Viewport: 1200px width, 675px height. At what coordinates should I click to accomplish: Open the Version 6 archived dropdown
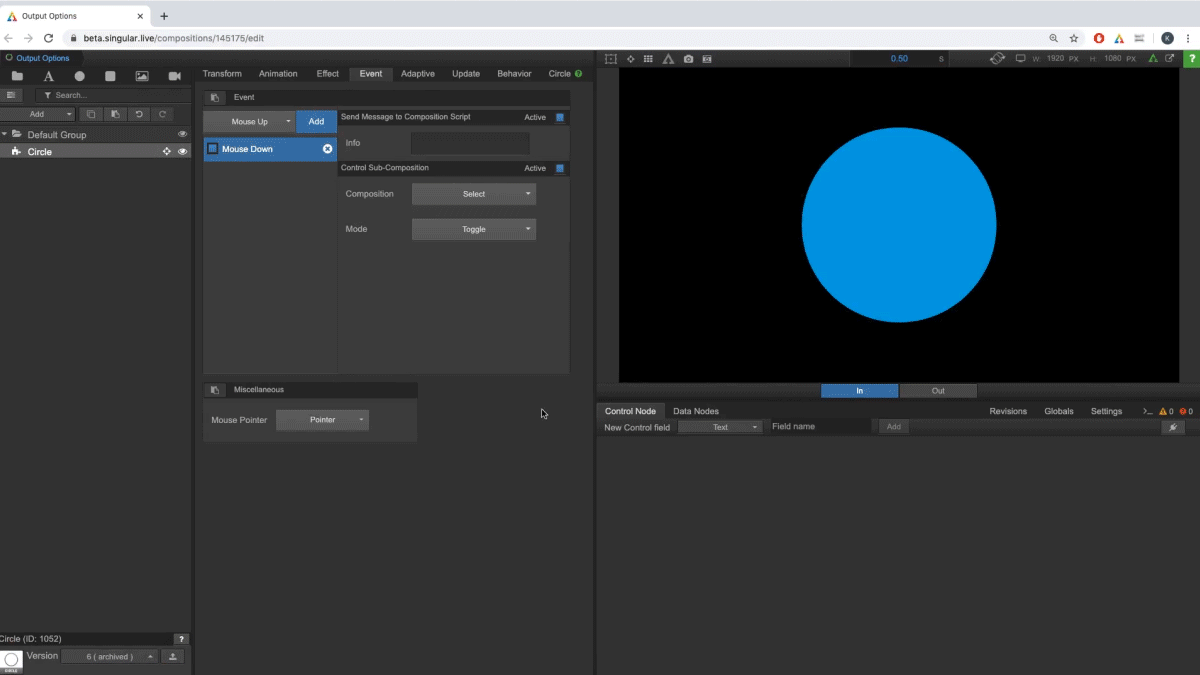[x=109, y=657]
